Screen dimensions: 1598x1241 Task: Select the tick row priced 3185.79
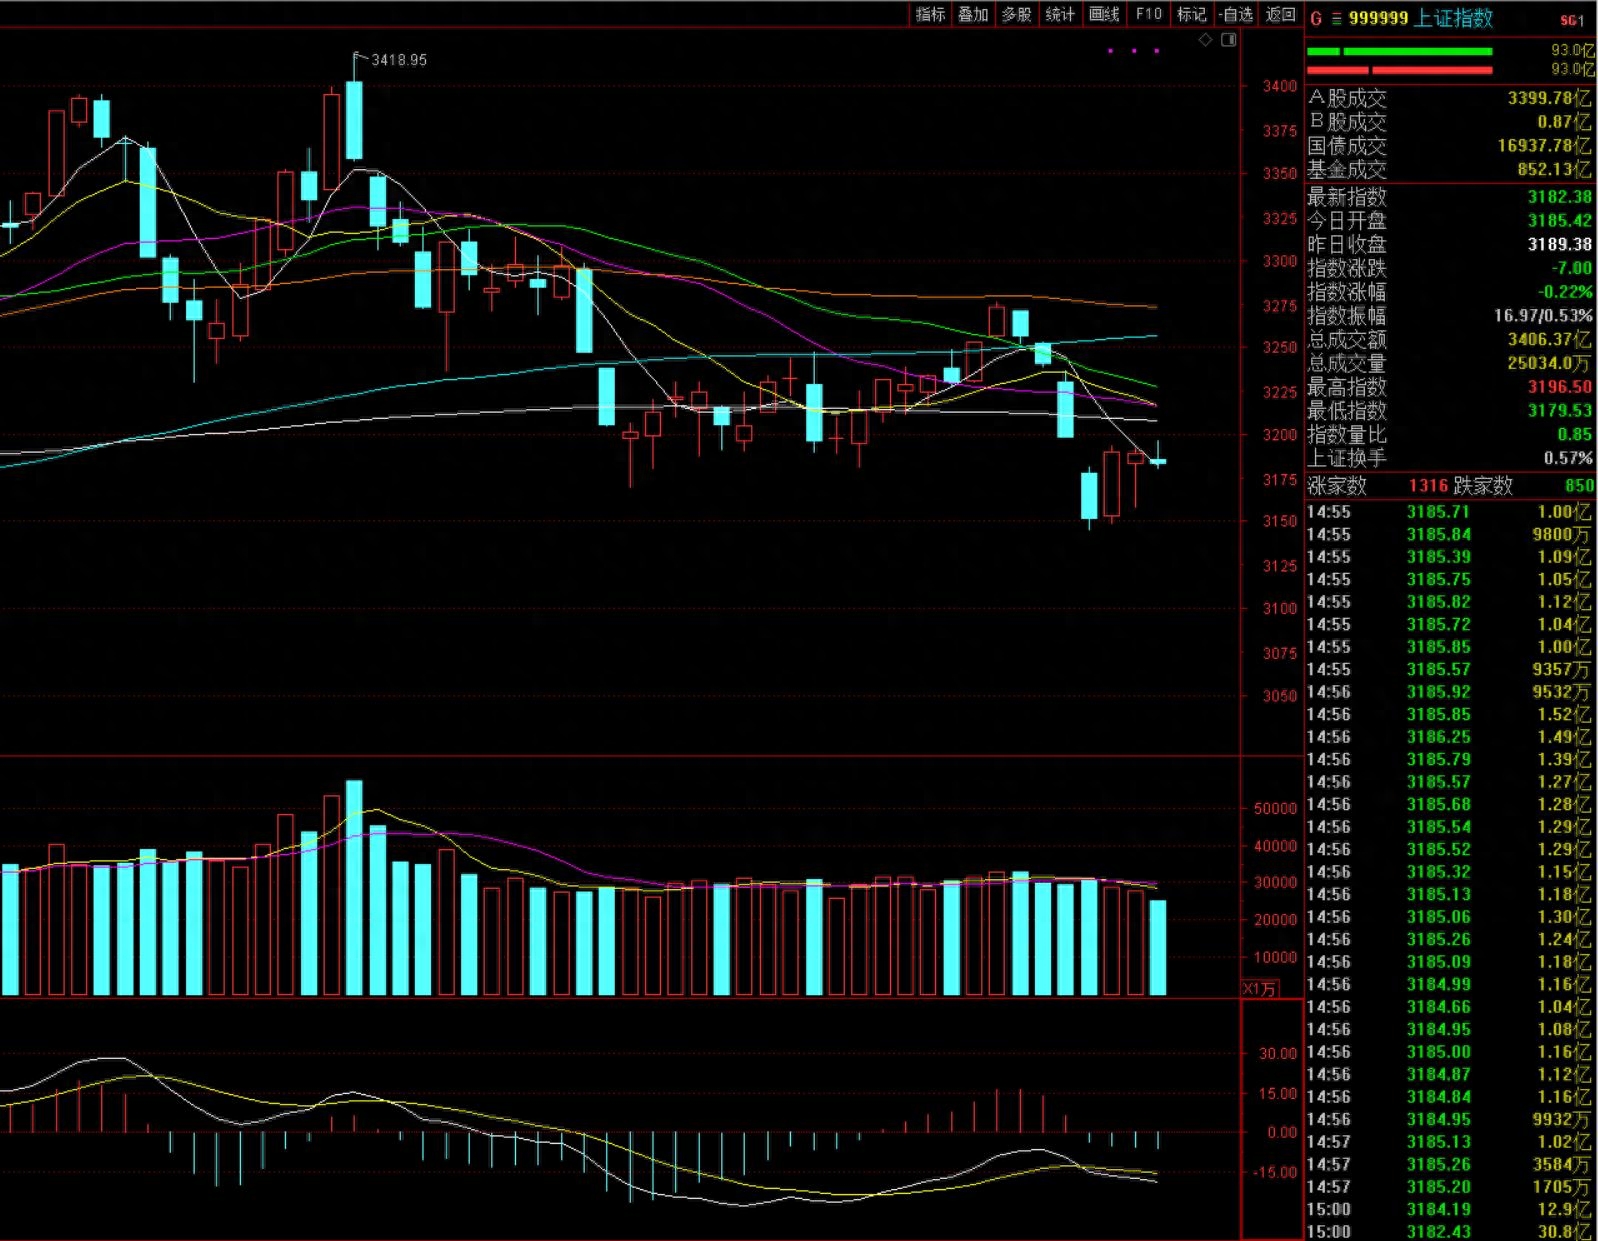pos(1449,760)
